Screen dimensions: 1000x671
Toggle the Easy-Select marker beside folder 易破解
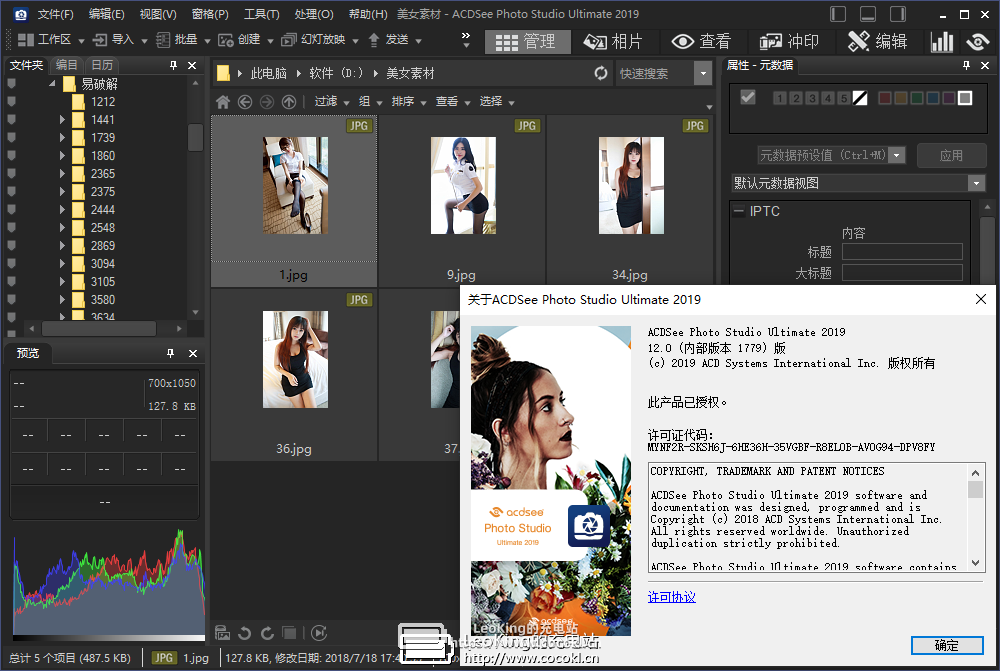click(11, 83)
